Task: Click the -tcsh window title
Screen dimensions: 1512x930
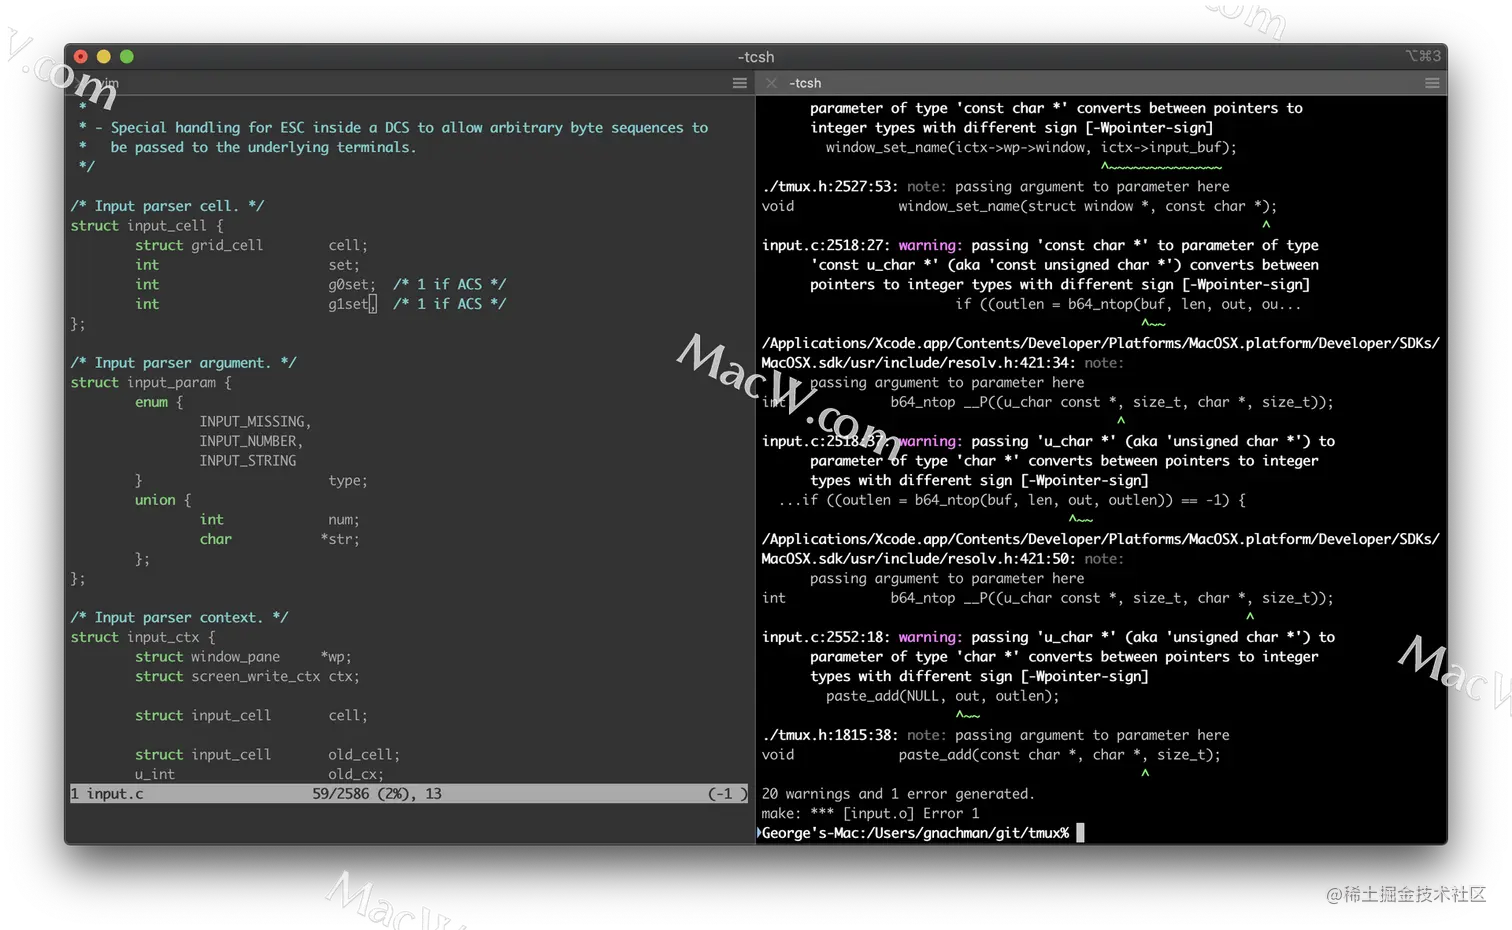Action: tap(756, 57)
